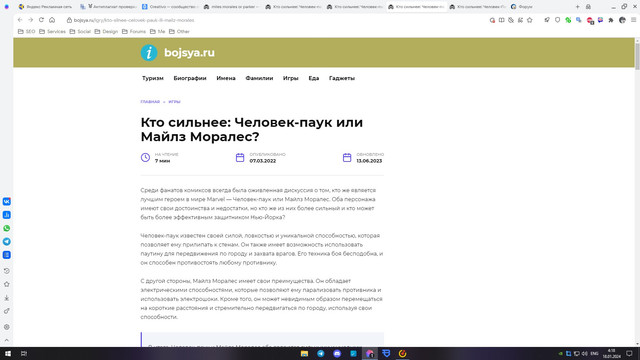Click the bojsya.ru site title

pos(189,53)
